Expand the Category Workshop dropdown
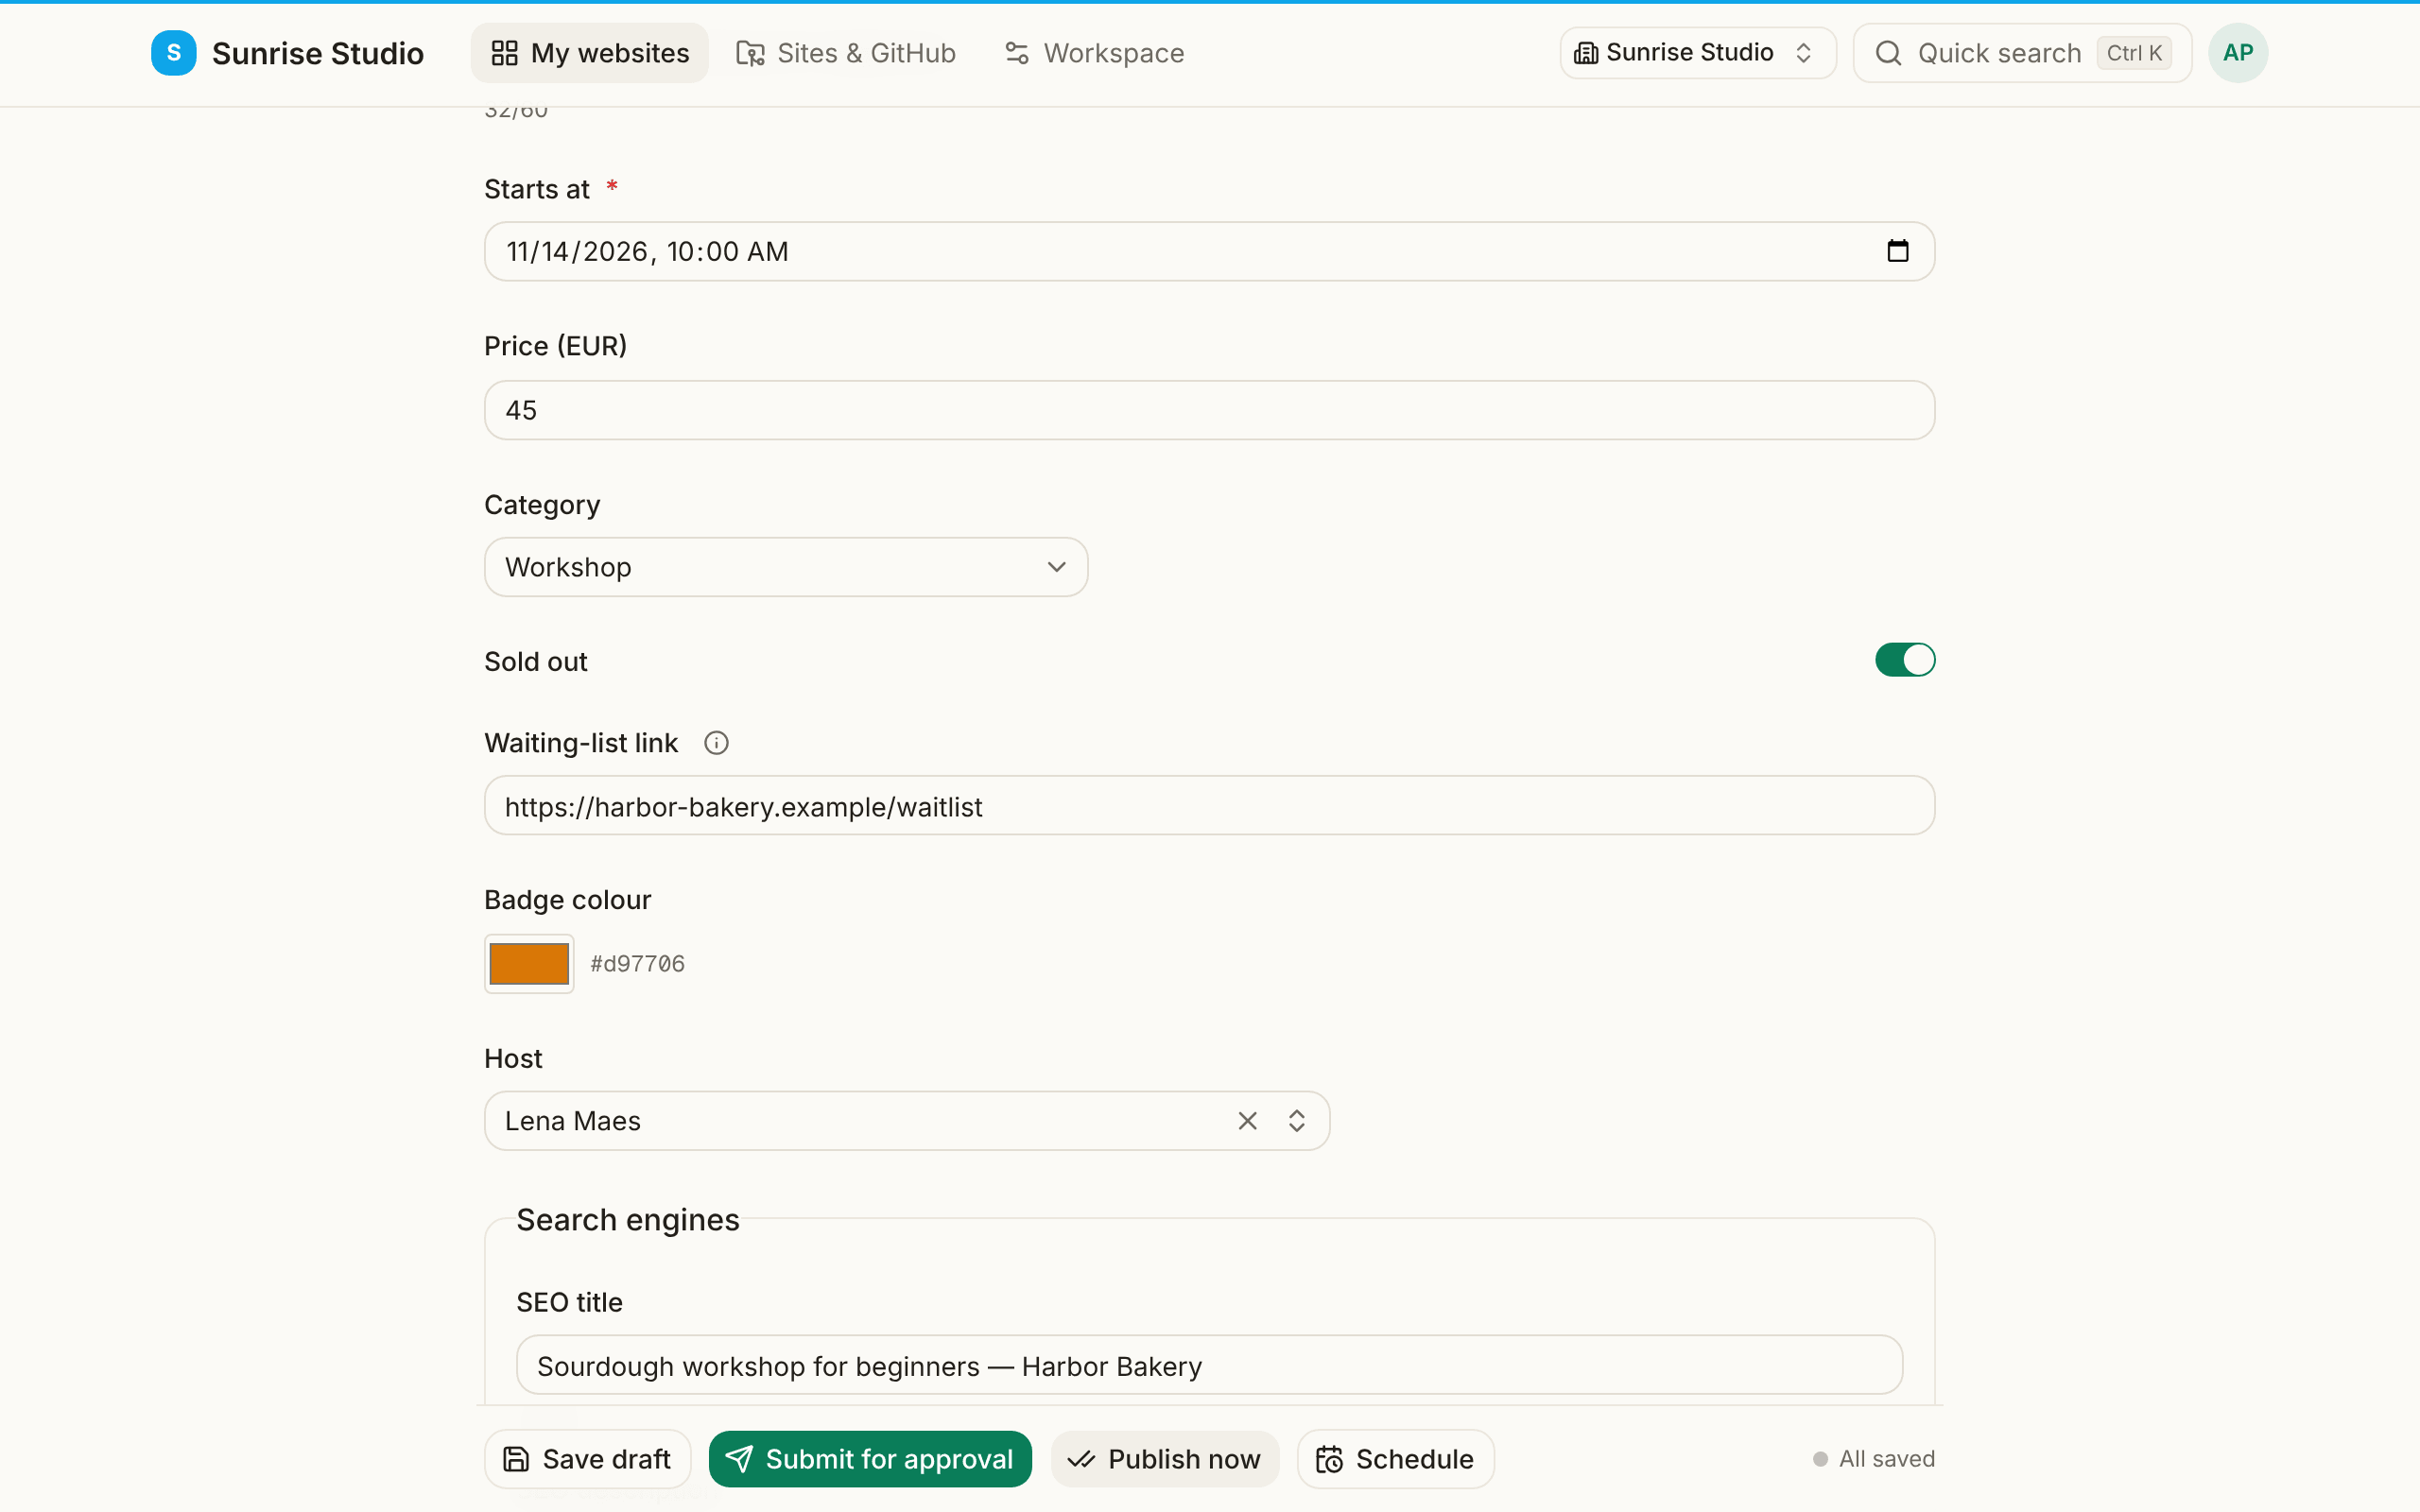The height and width of the screenshot is (1512, 2420). pyautogui.click(x=786, y=567)
